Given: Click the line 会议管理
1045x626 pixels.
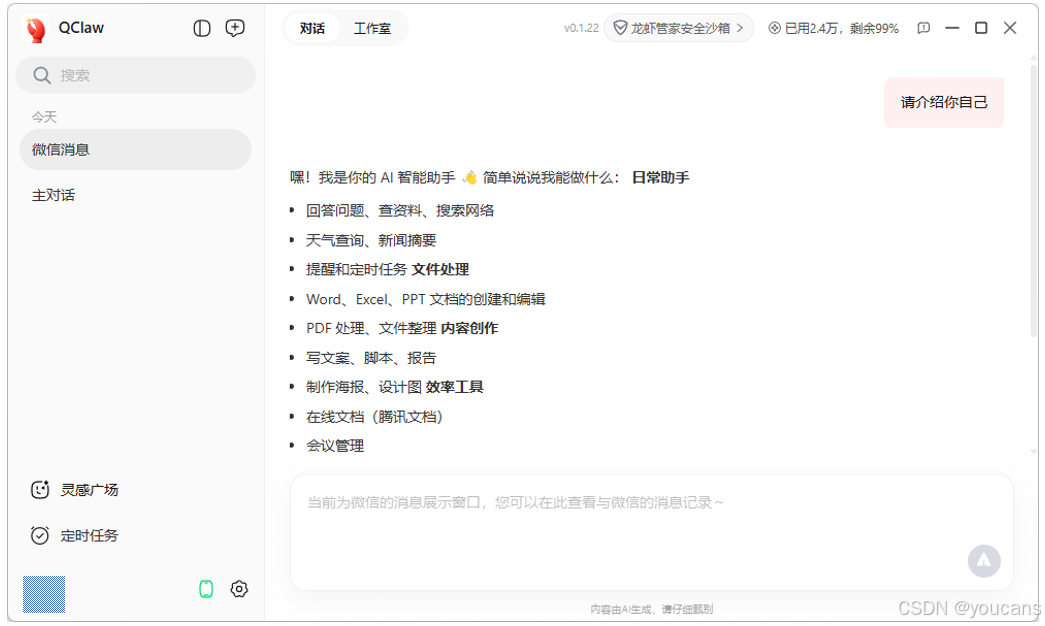Looking at the screenshot, I should (x=335, y=446).
